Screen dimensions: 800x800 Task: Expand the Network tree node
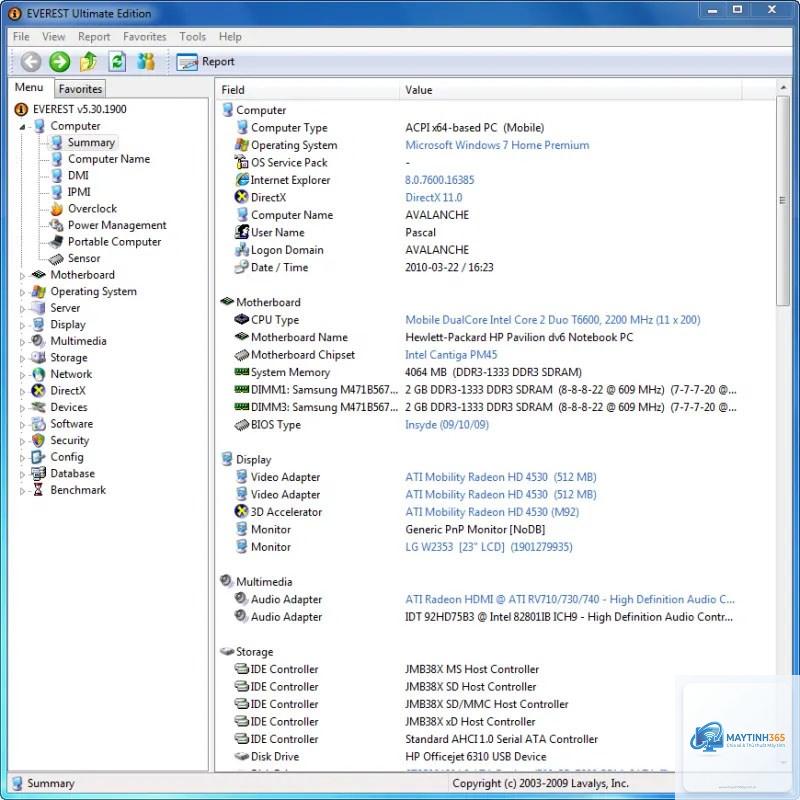point(22,375)
